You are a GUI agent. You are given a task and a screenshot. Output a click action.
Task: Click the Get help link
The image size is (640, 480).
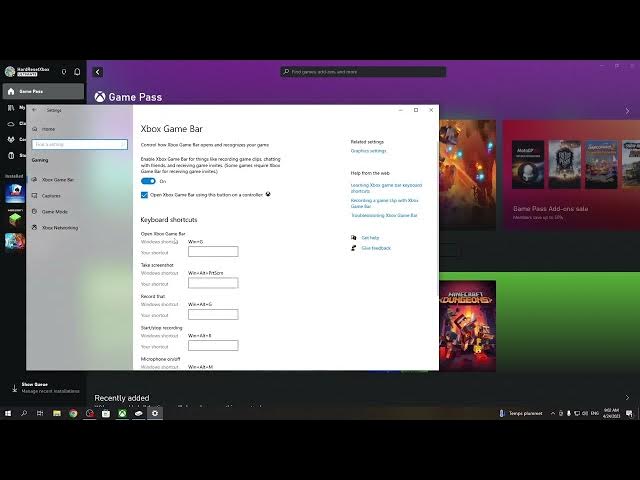click(x=369, y=238)
